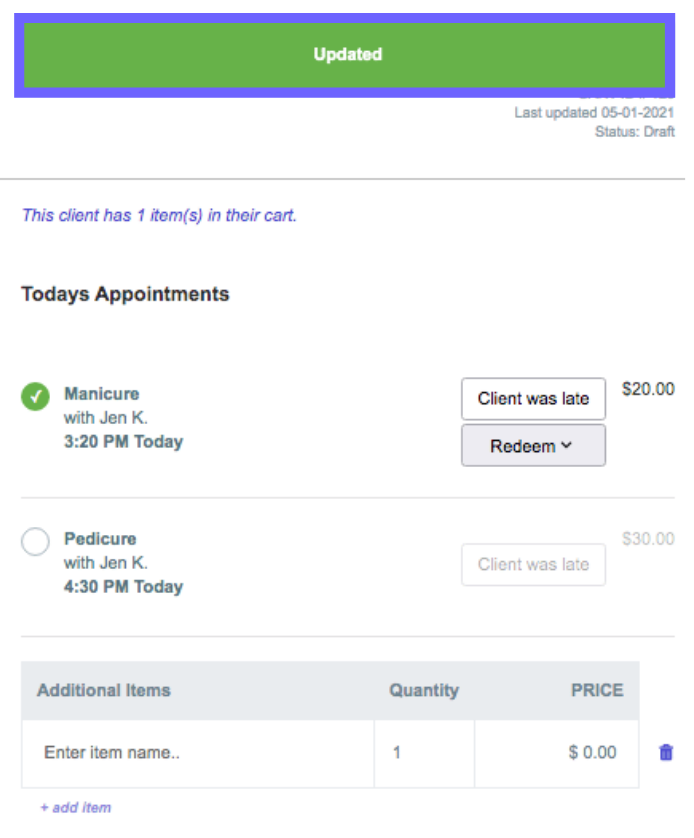
Task: Edit the $ 0.00 price field
Action: [x=557, y=753]
